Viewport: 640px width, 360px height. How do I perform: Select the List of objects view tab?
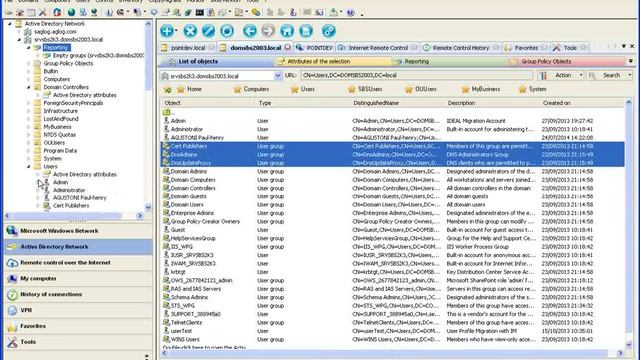coord(216,61)
